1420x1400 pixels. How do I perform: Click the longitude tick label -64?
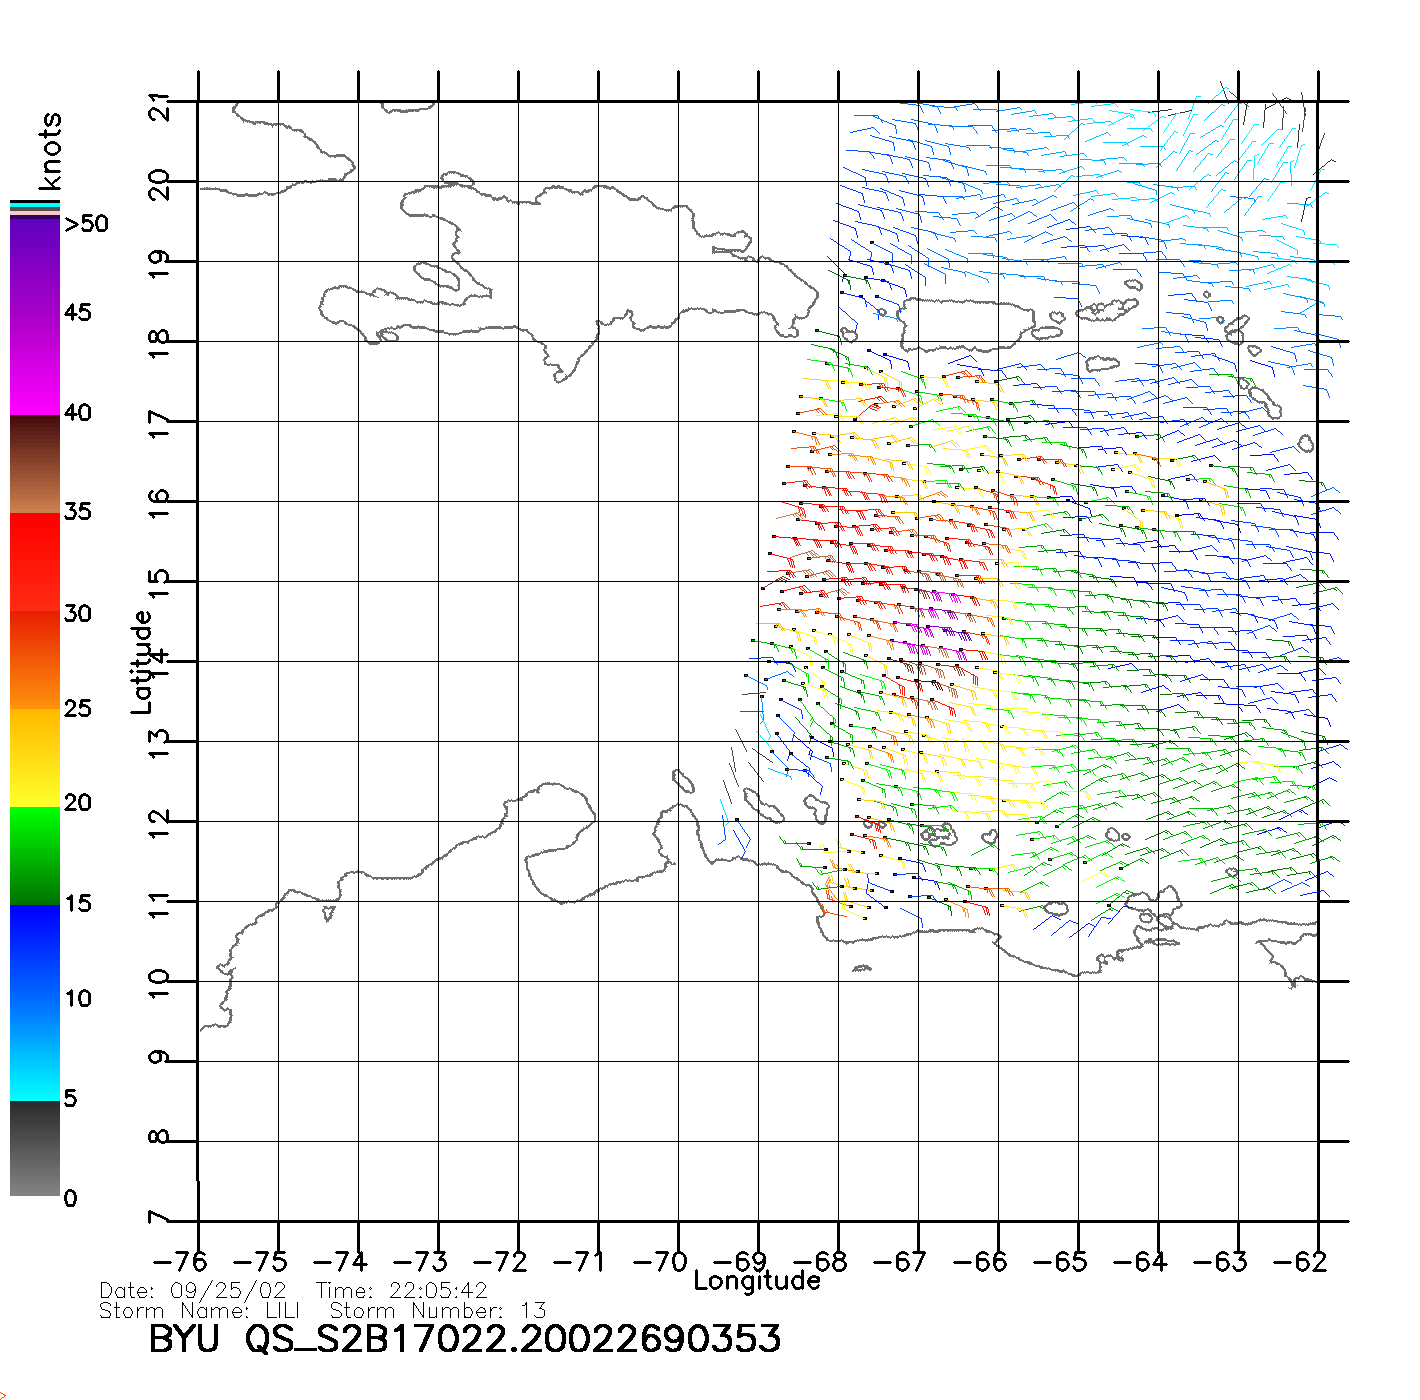1140,1262
